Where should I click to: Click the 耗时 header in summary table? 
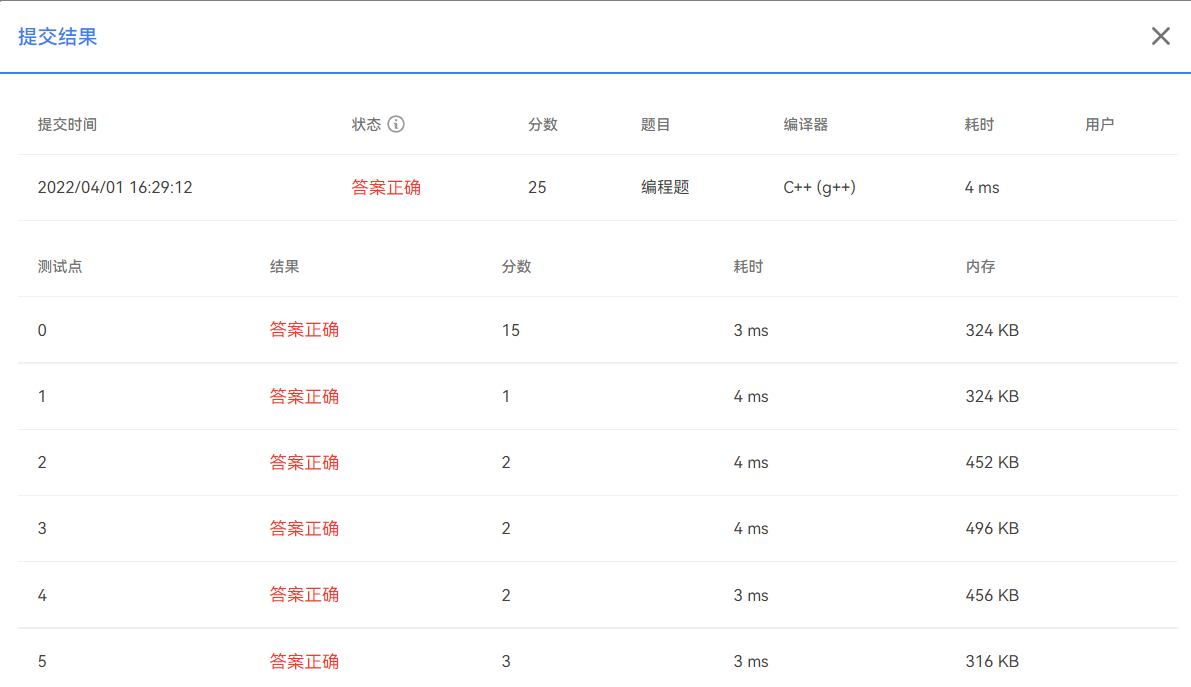point(979,125)
